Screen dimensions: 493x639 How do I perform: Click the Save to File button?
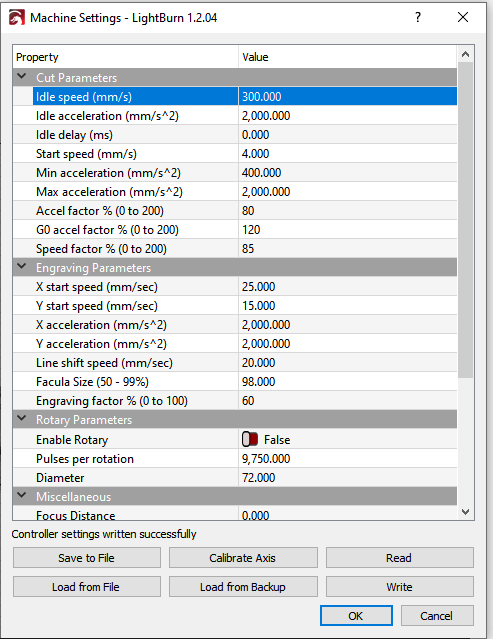pos(87,557)
